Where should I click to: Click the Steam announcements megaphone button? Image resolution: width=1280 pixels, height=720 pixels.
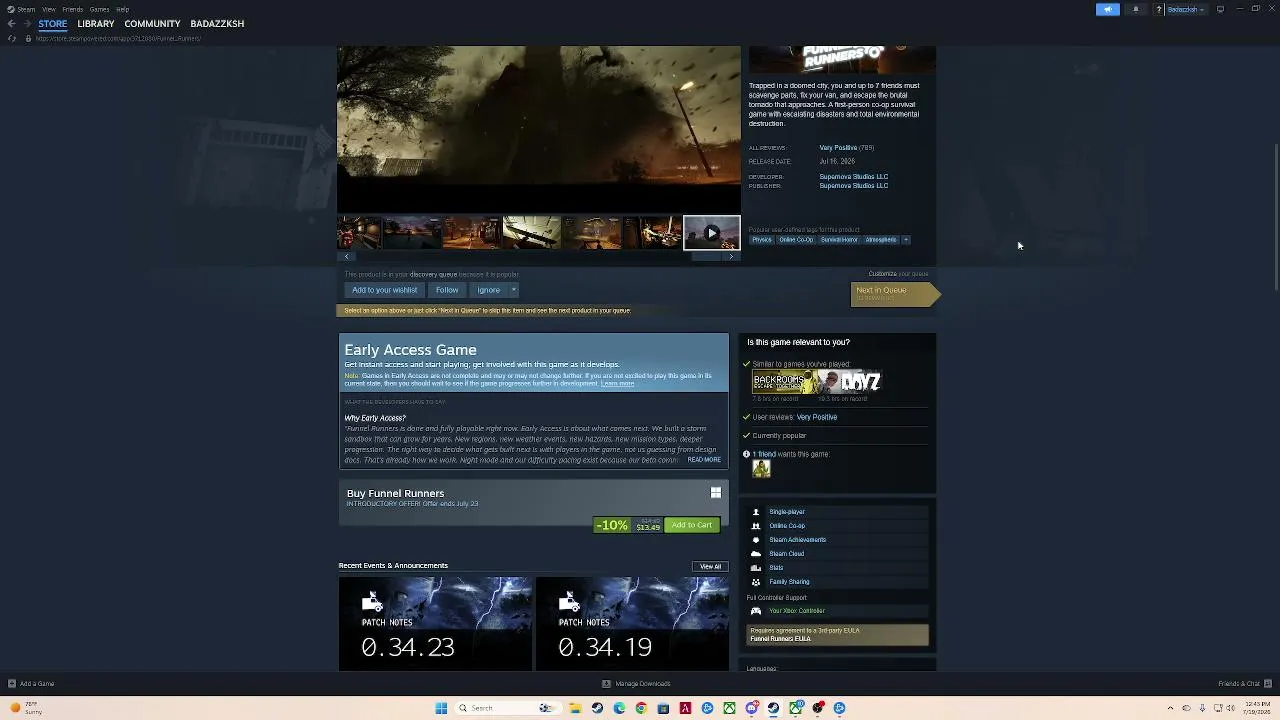[x=1108, y=9]
